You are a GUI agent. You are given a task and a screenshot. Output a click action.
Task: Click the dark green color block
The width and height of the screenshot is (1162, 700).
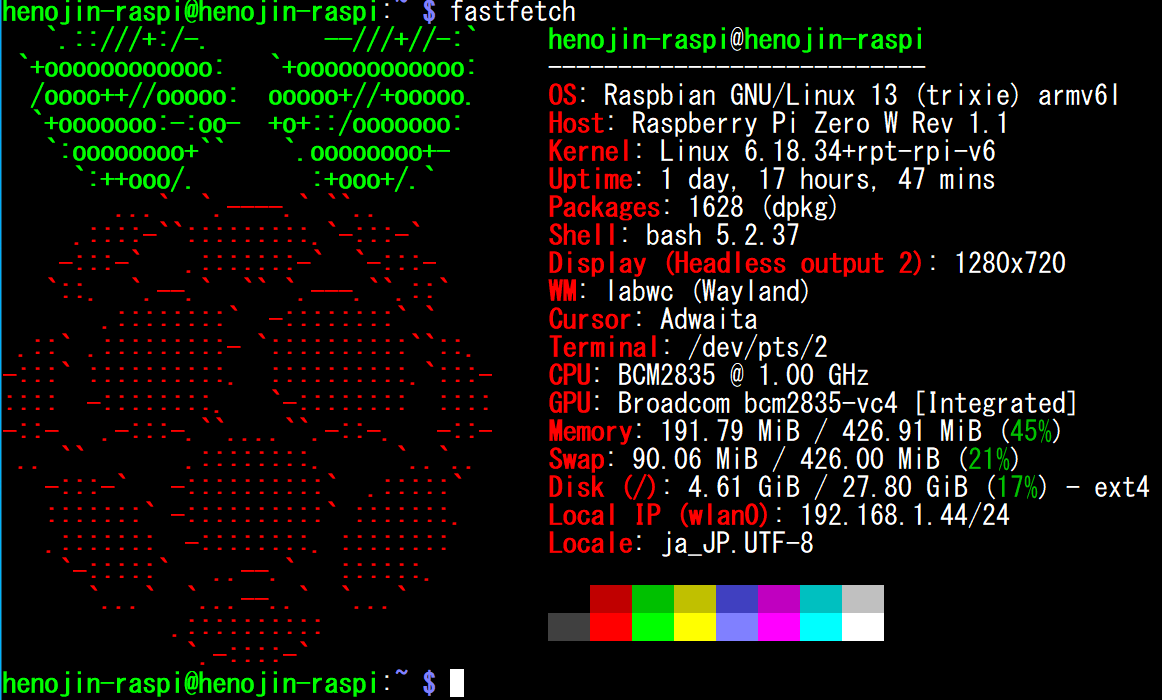tap(653, 599)
